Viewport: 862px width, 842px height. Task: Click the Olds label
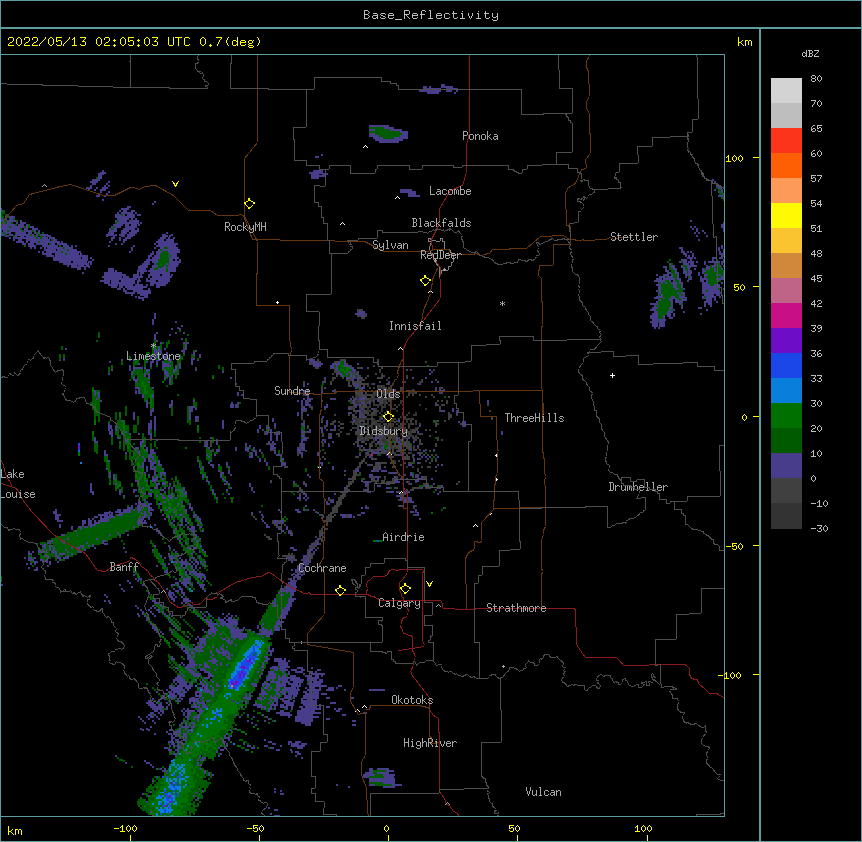388,394
